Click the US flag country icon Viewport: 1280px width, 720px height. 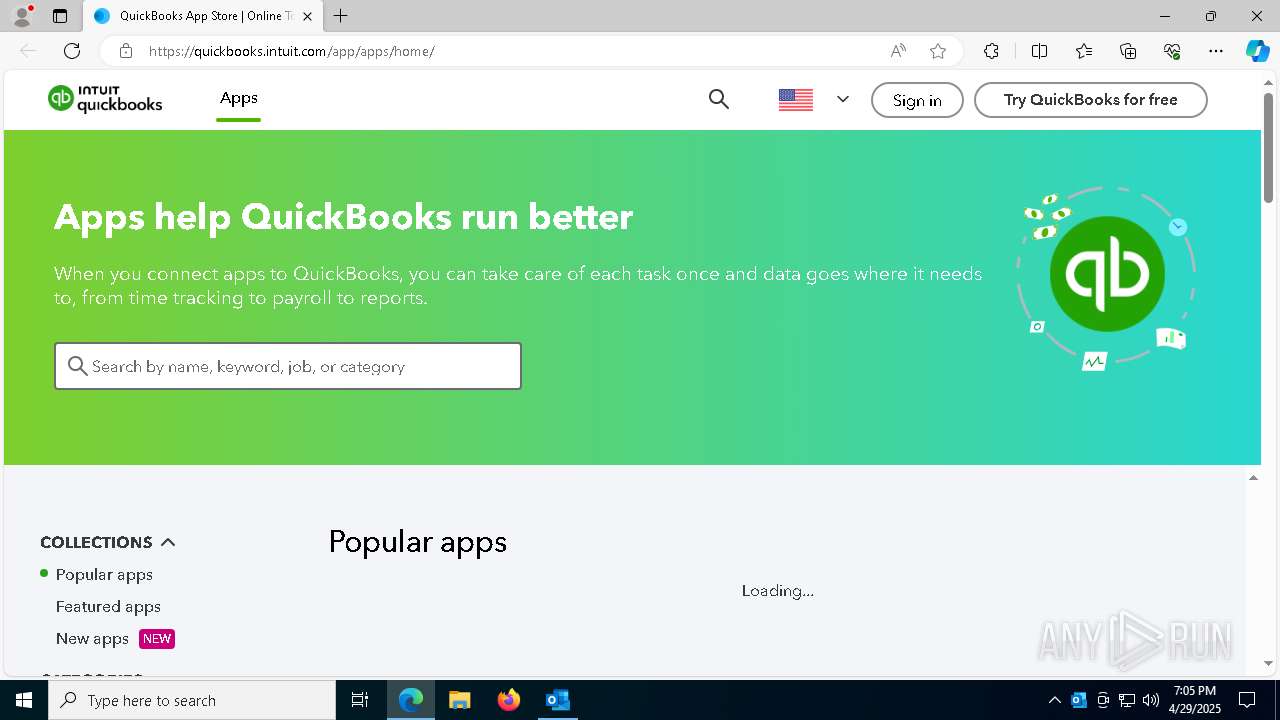coord(796,100)
